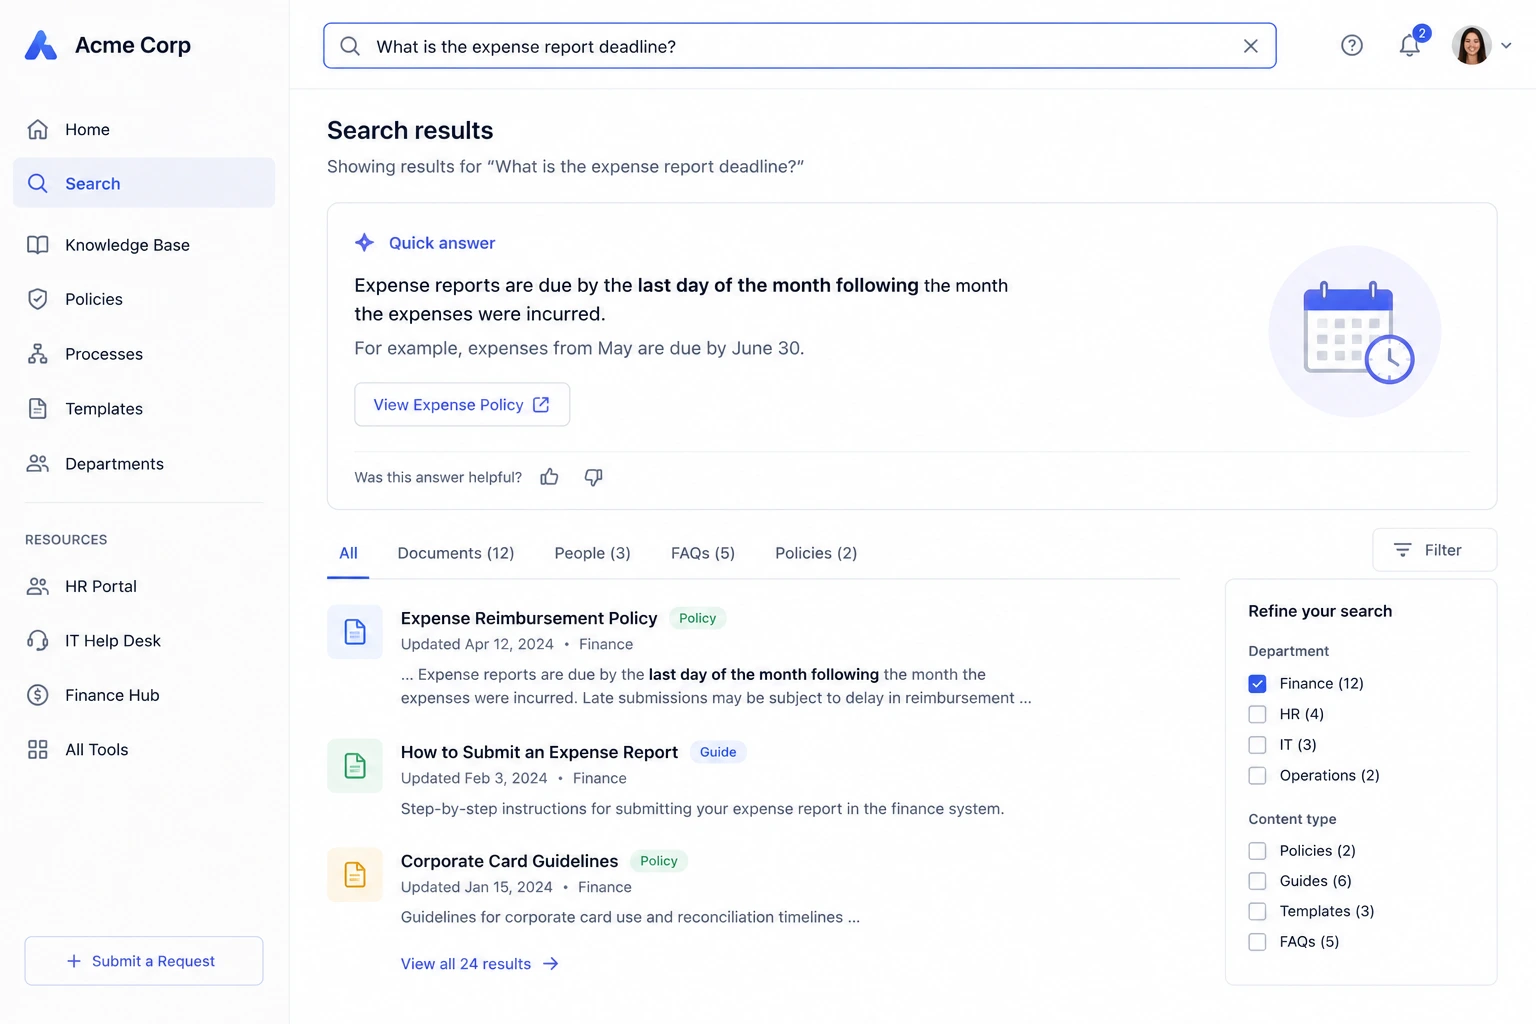Open Expense Reimbursement Policy result
1536x1024 pixels.
tap(529, 618)
